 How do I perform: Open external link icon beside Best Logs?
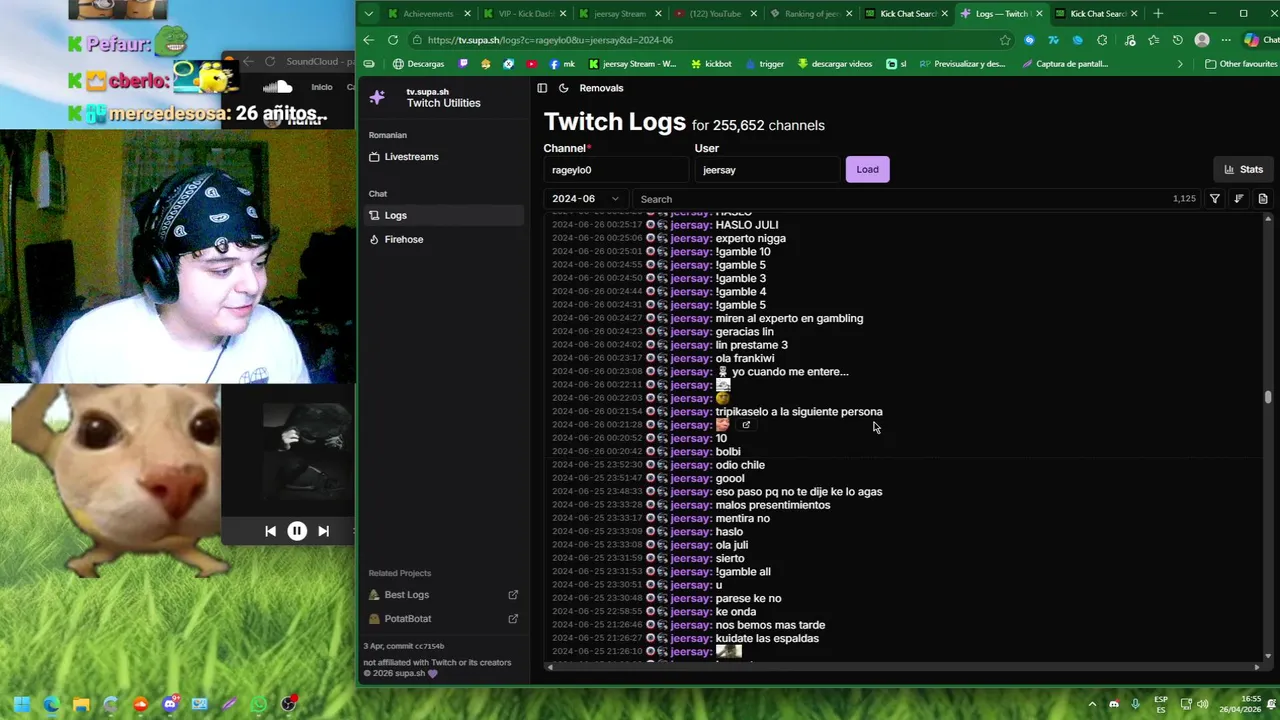[x=513, y=595]
